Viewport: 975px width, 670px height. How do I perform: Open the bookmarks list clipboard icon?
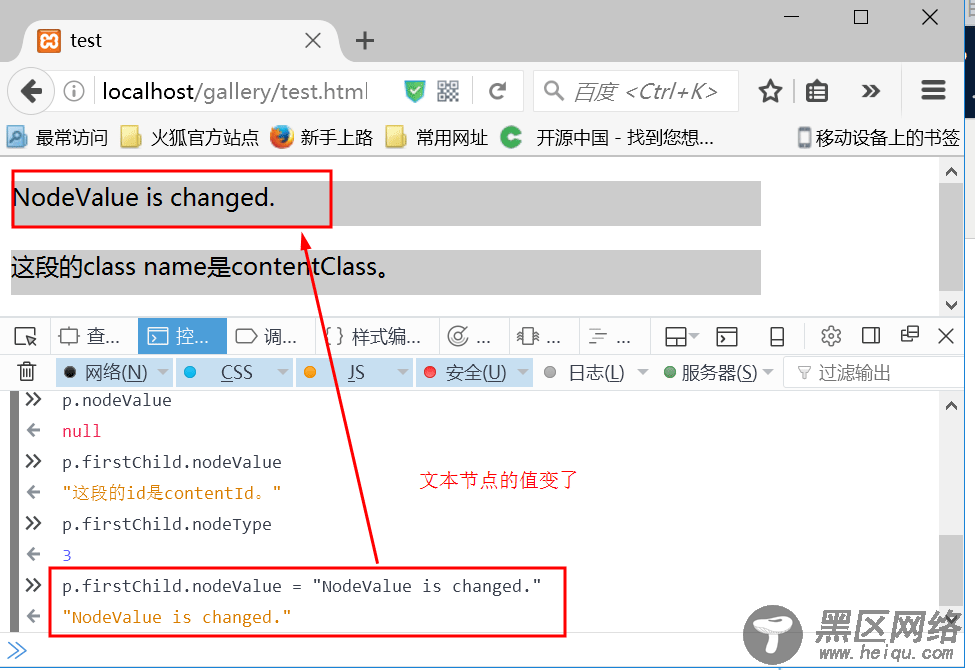(816, 91)
